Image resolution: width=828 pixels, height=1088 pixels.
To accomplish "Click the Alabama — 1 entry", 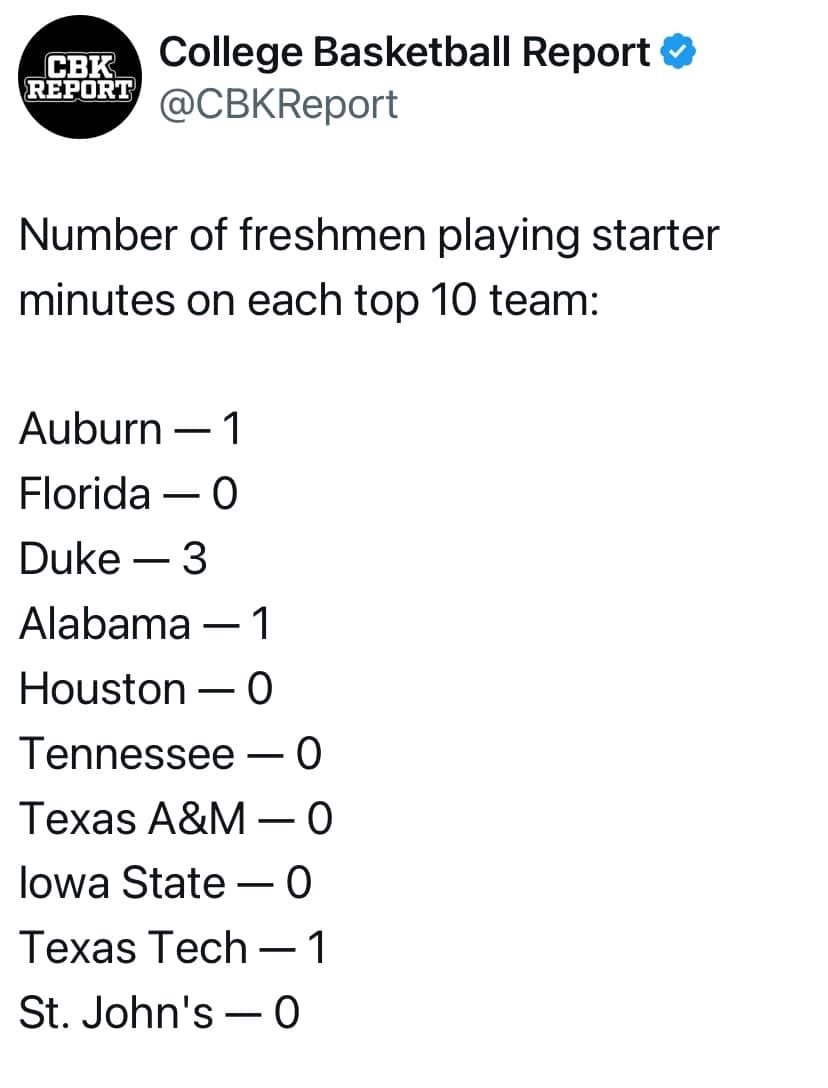I will pos(144,623).
